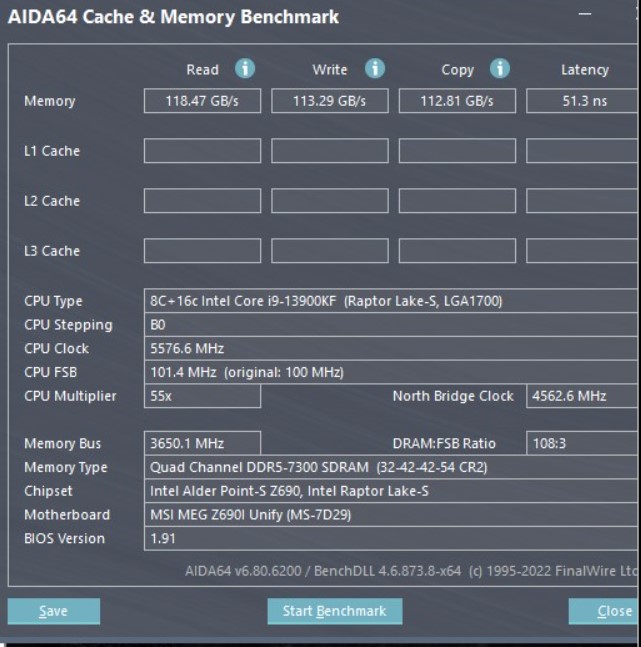
Task: Click the CPU Type label
Action: pyautogui.click(x=53, y=301)
